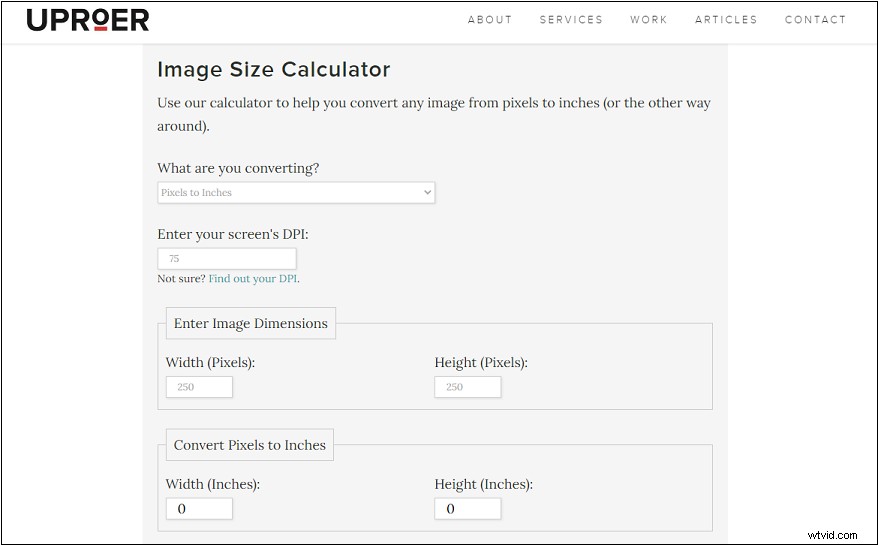Image resolution: width=878 pixels, height=545 pixels.
Task: Click the UPROER logo
Action: point(88,20)
